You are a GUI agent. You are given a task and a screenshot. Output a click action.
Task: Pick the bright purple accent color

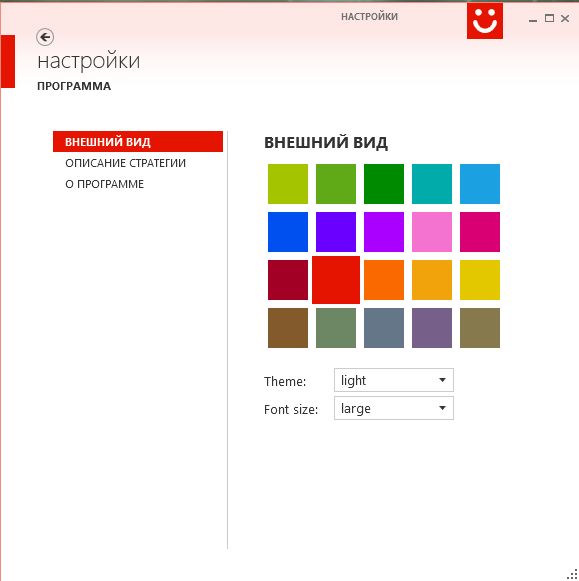tap(384, 232)
